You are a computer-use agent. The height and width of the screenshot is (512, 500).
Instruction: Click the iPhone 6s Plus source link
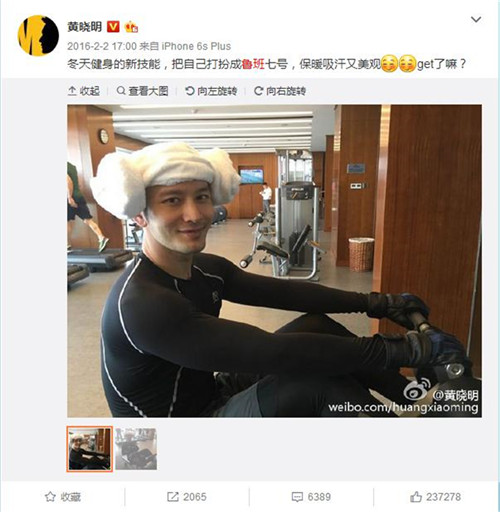[x=196, y=46]
